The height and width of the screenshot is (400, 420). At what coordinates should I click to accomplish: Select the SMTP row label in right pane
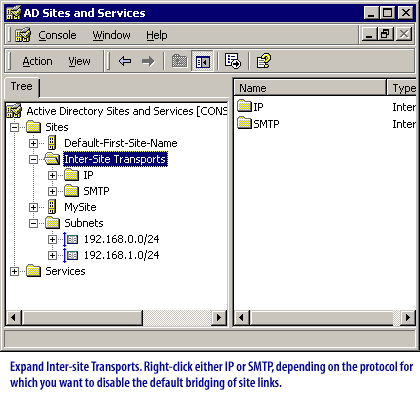coord(266,124)
